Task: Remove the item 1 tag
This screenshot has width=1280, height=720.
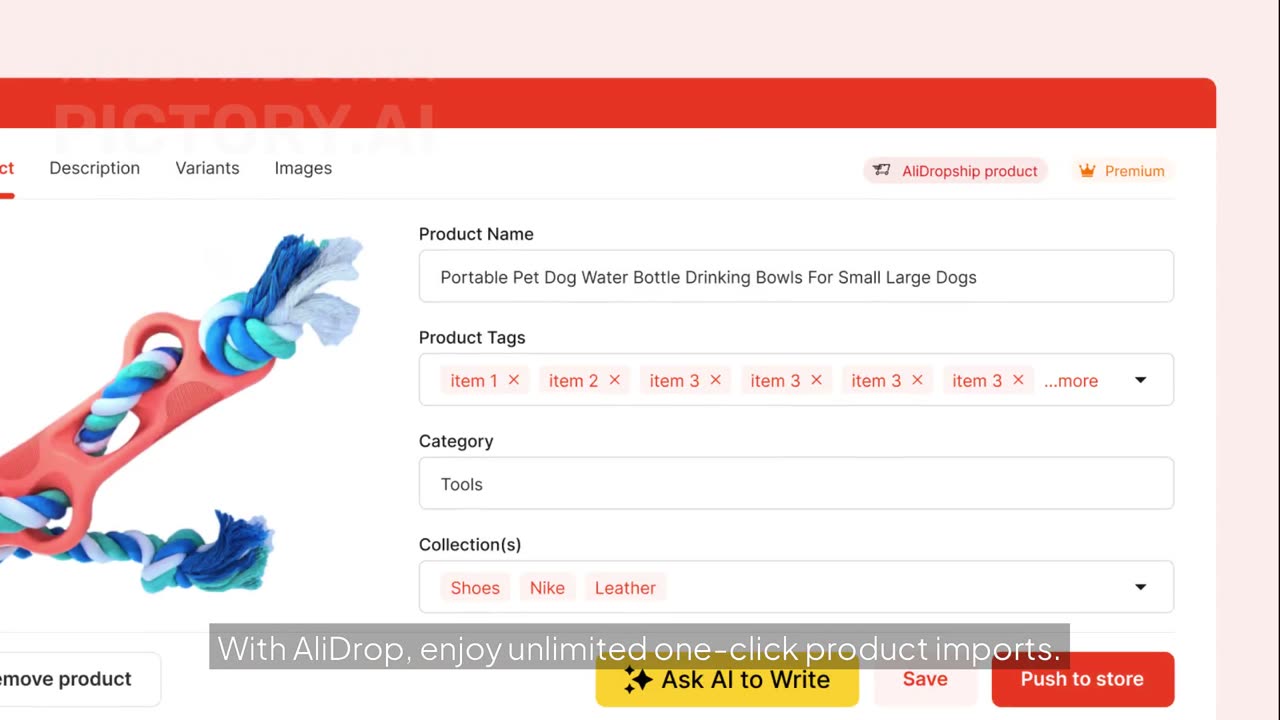Action: (514, 380)
